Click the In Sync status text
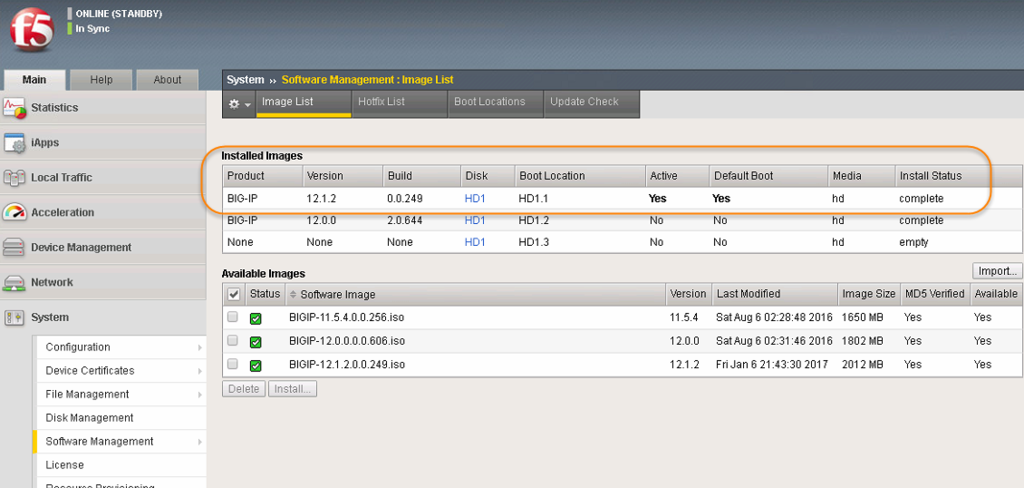The width and height of the screenshot is (1024, 488). (93, 29)
